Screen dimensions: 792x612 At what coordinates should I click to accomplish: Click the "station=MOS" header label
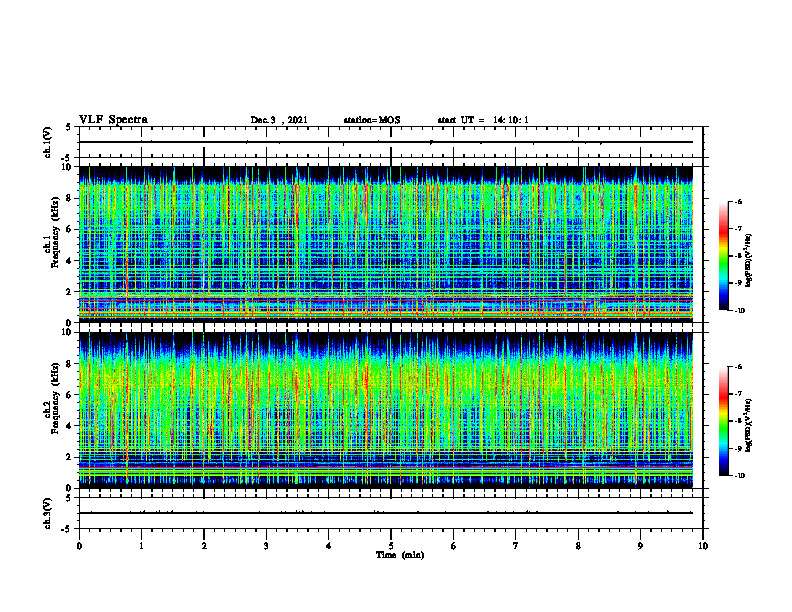click(x=372, y=120)
